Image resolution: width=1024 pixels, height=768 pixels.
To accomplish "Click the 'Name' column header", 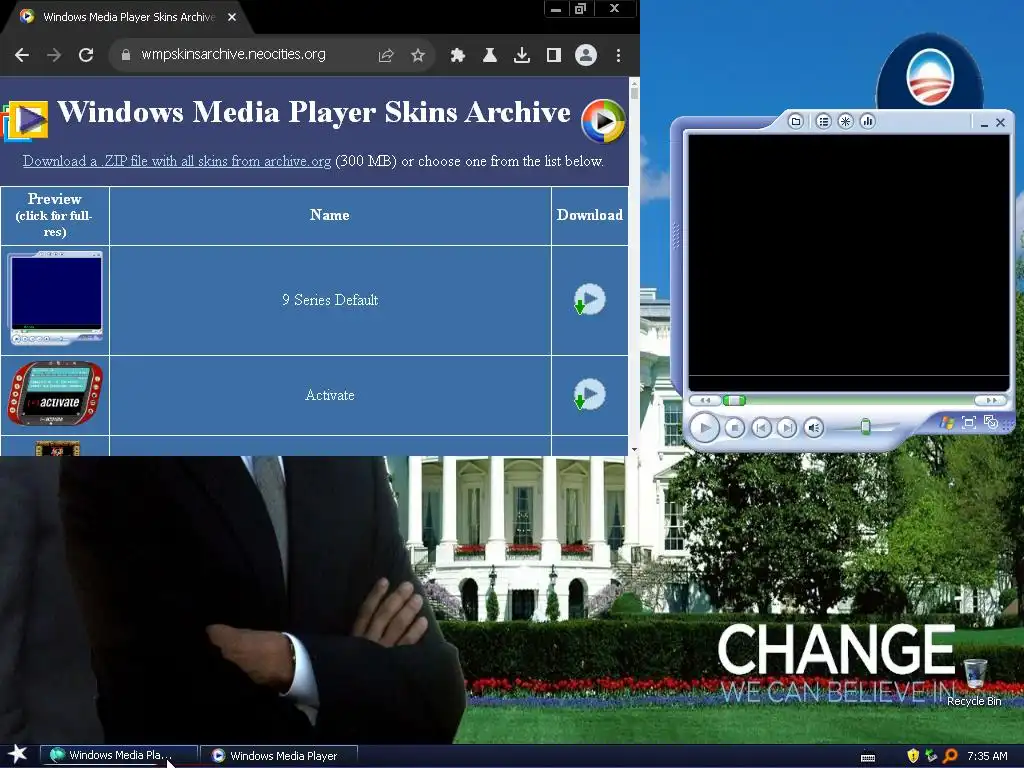I will [x=330, y=215].
